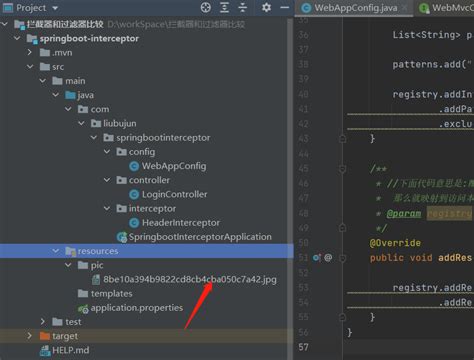
Task: Click the @ gutter marker on line 51
Action: tap(328, 258)
